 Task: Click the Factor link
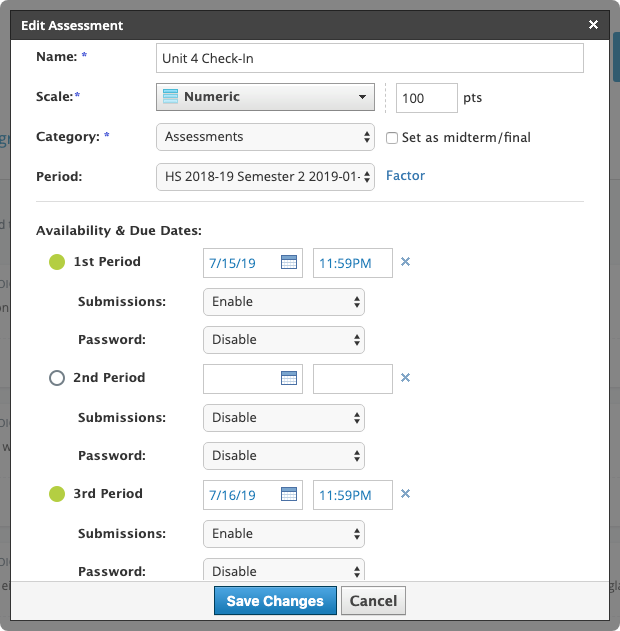tap(405, 176)
